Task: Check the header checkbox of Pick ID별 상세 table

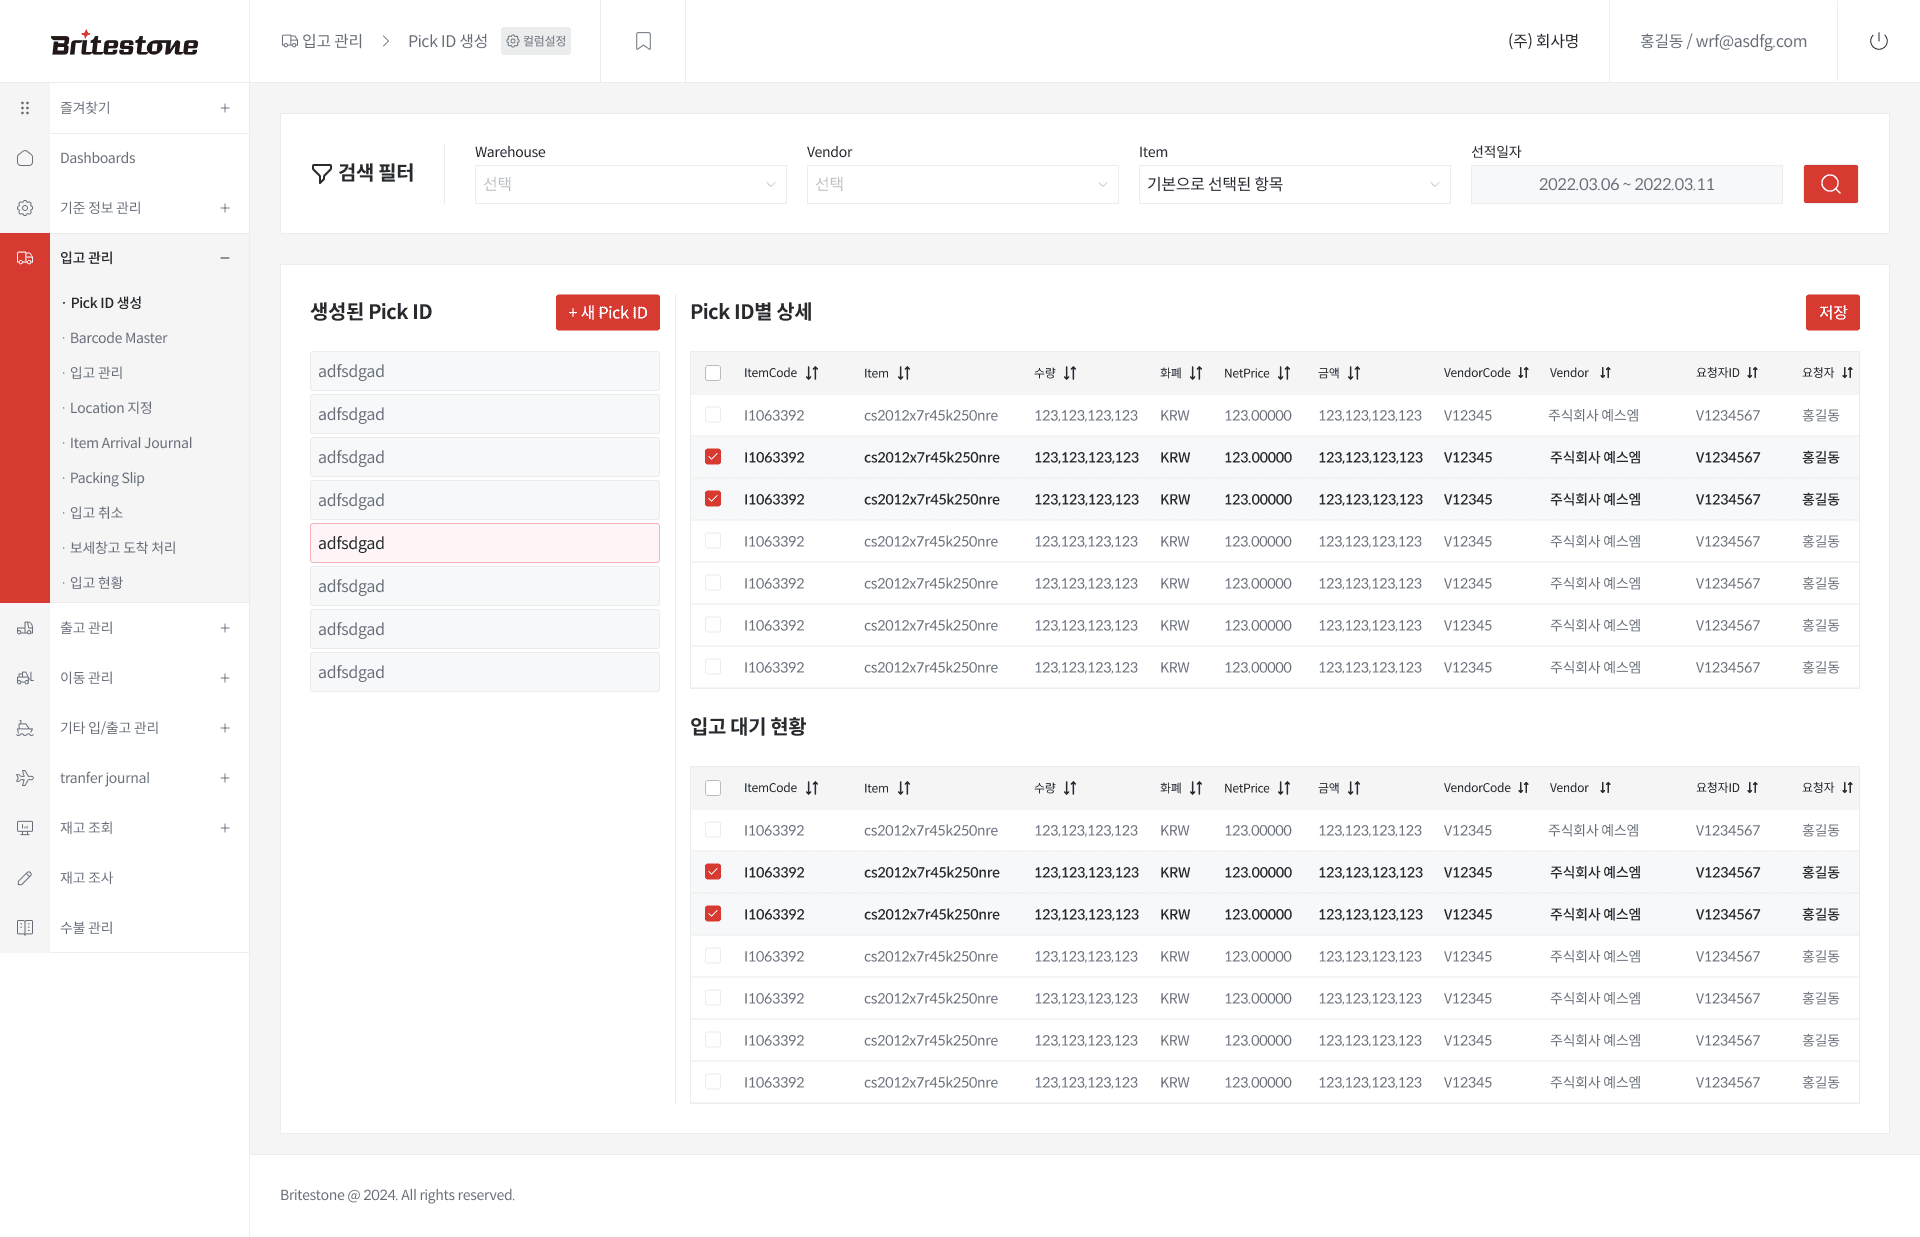Action: [x=713, y=372]
